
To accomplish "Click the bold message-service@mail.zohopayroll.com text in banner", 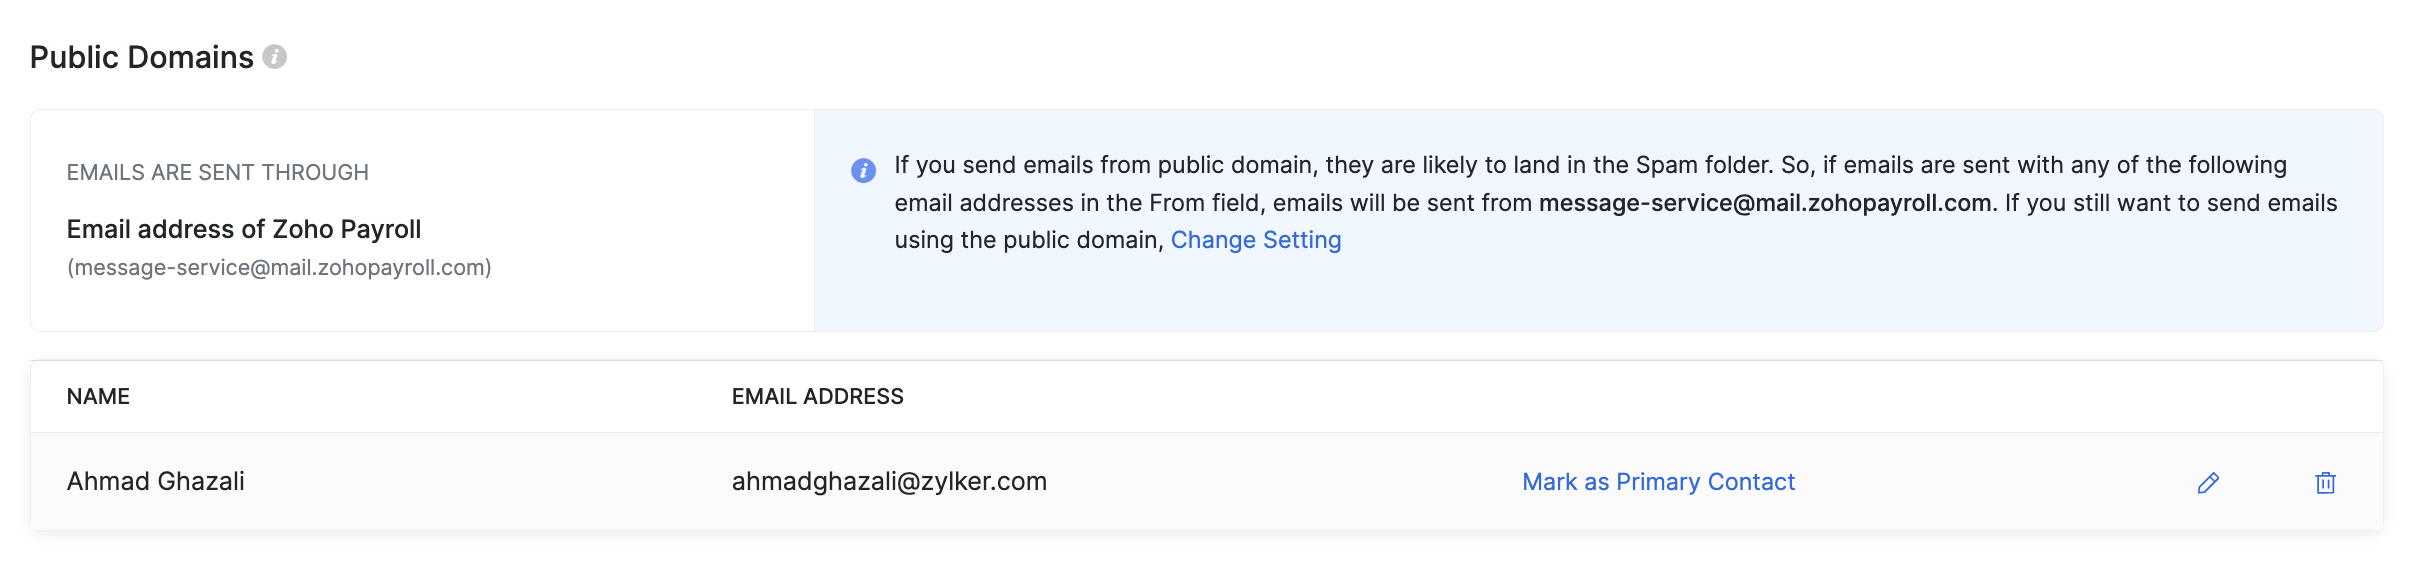I will (x=1765, y=203).
